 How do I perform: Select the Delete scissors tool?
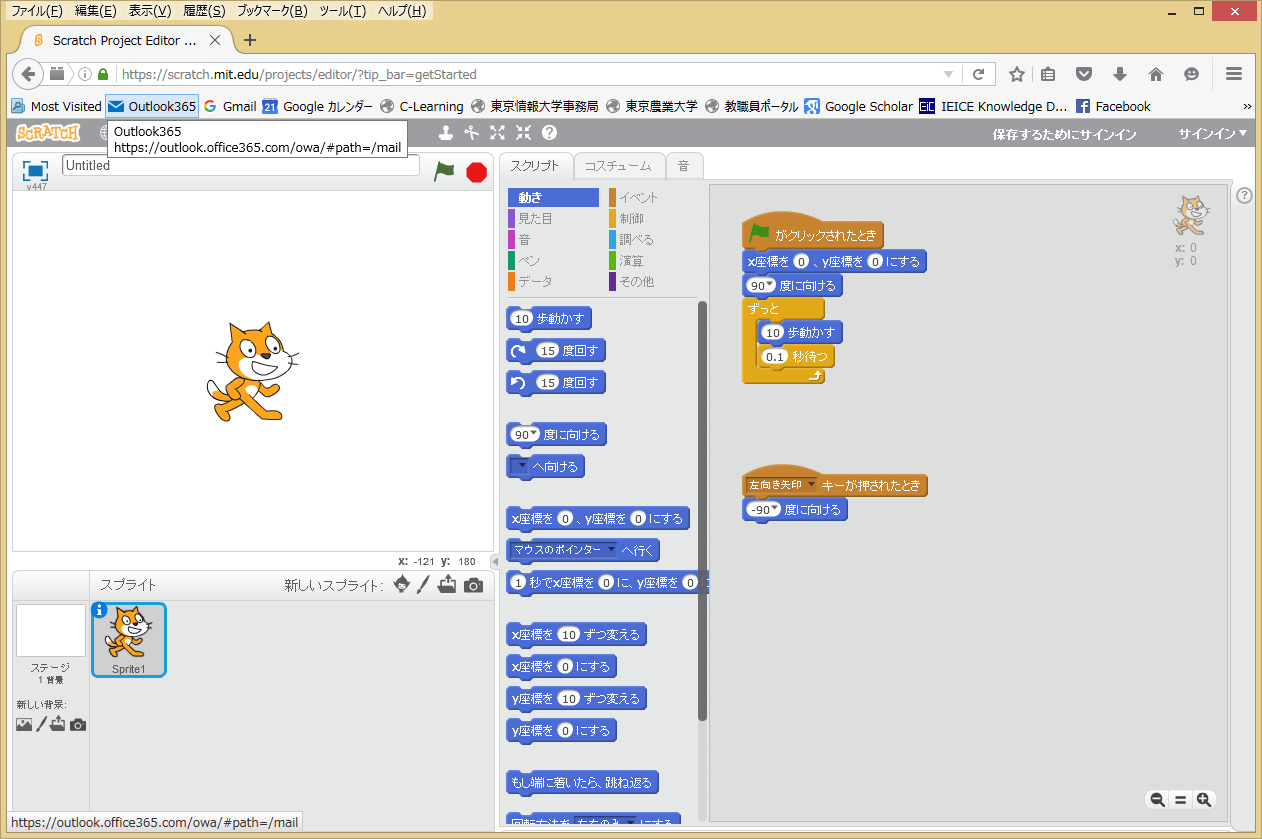tap(472, 133)
